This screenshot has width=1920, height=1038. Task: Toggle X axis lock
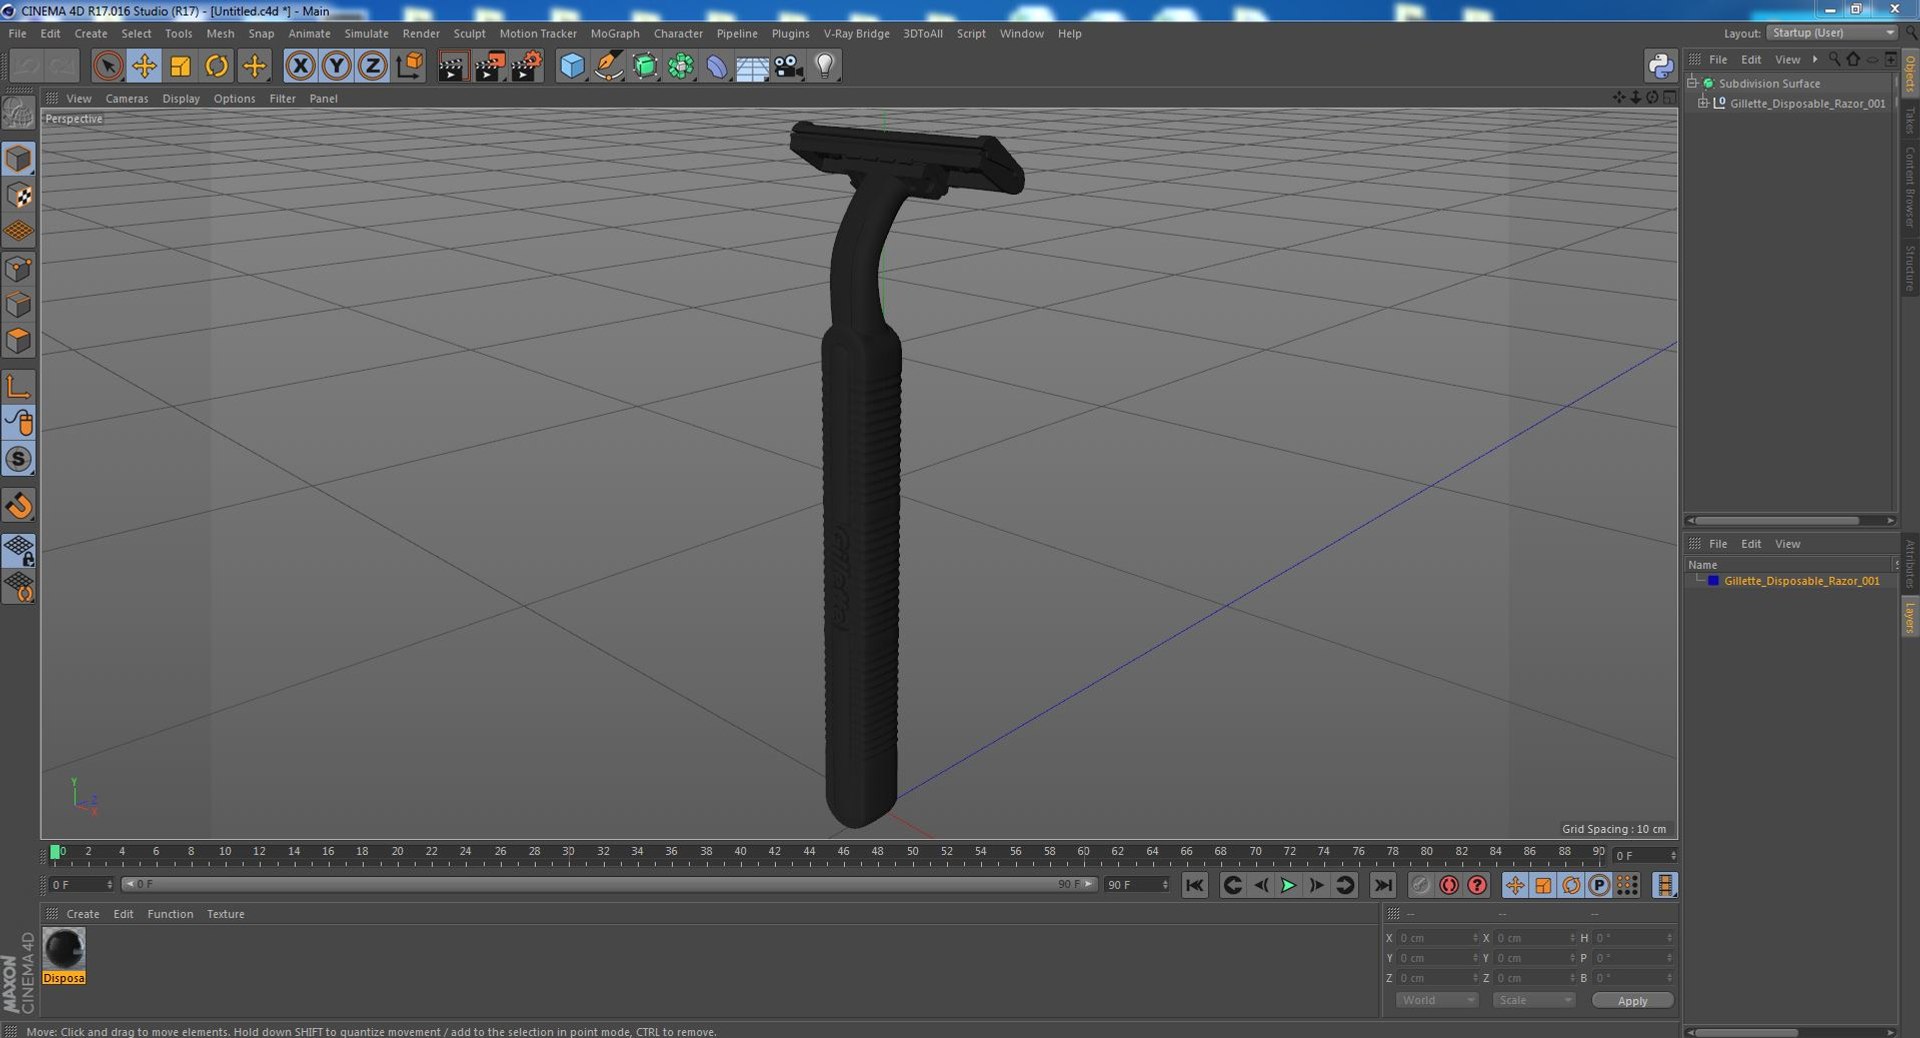(x=300, y=66)
